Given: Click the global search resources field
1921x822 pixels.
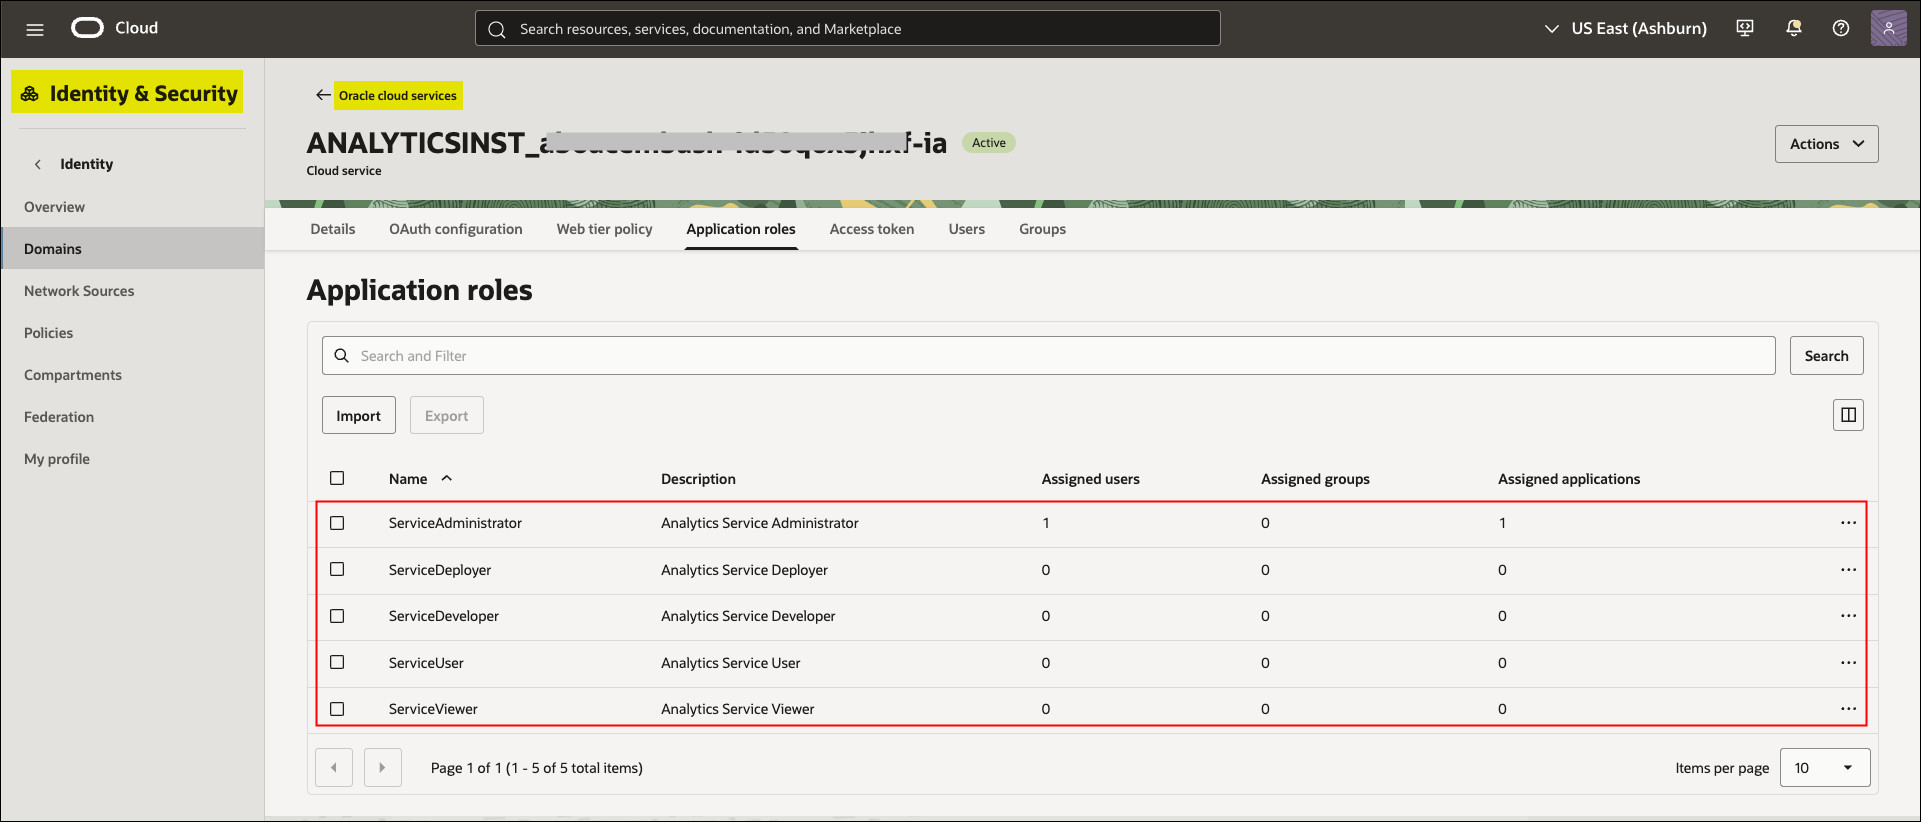Looking at the screenshot, I should 847,29.
